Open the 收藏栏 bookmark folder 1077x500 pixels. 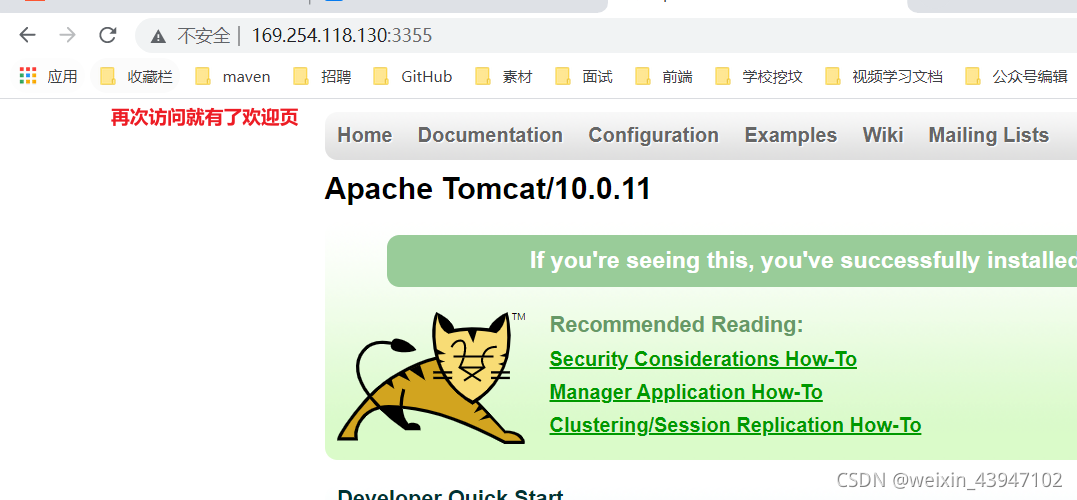[136, 76]
